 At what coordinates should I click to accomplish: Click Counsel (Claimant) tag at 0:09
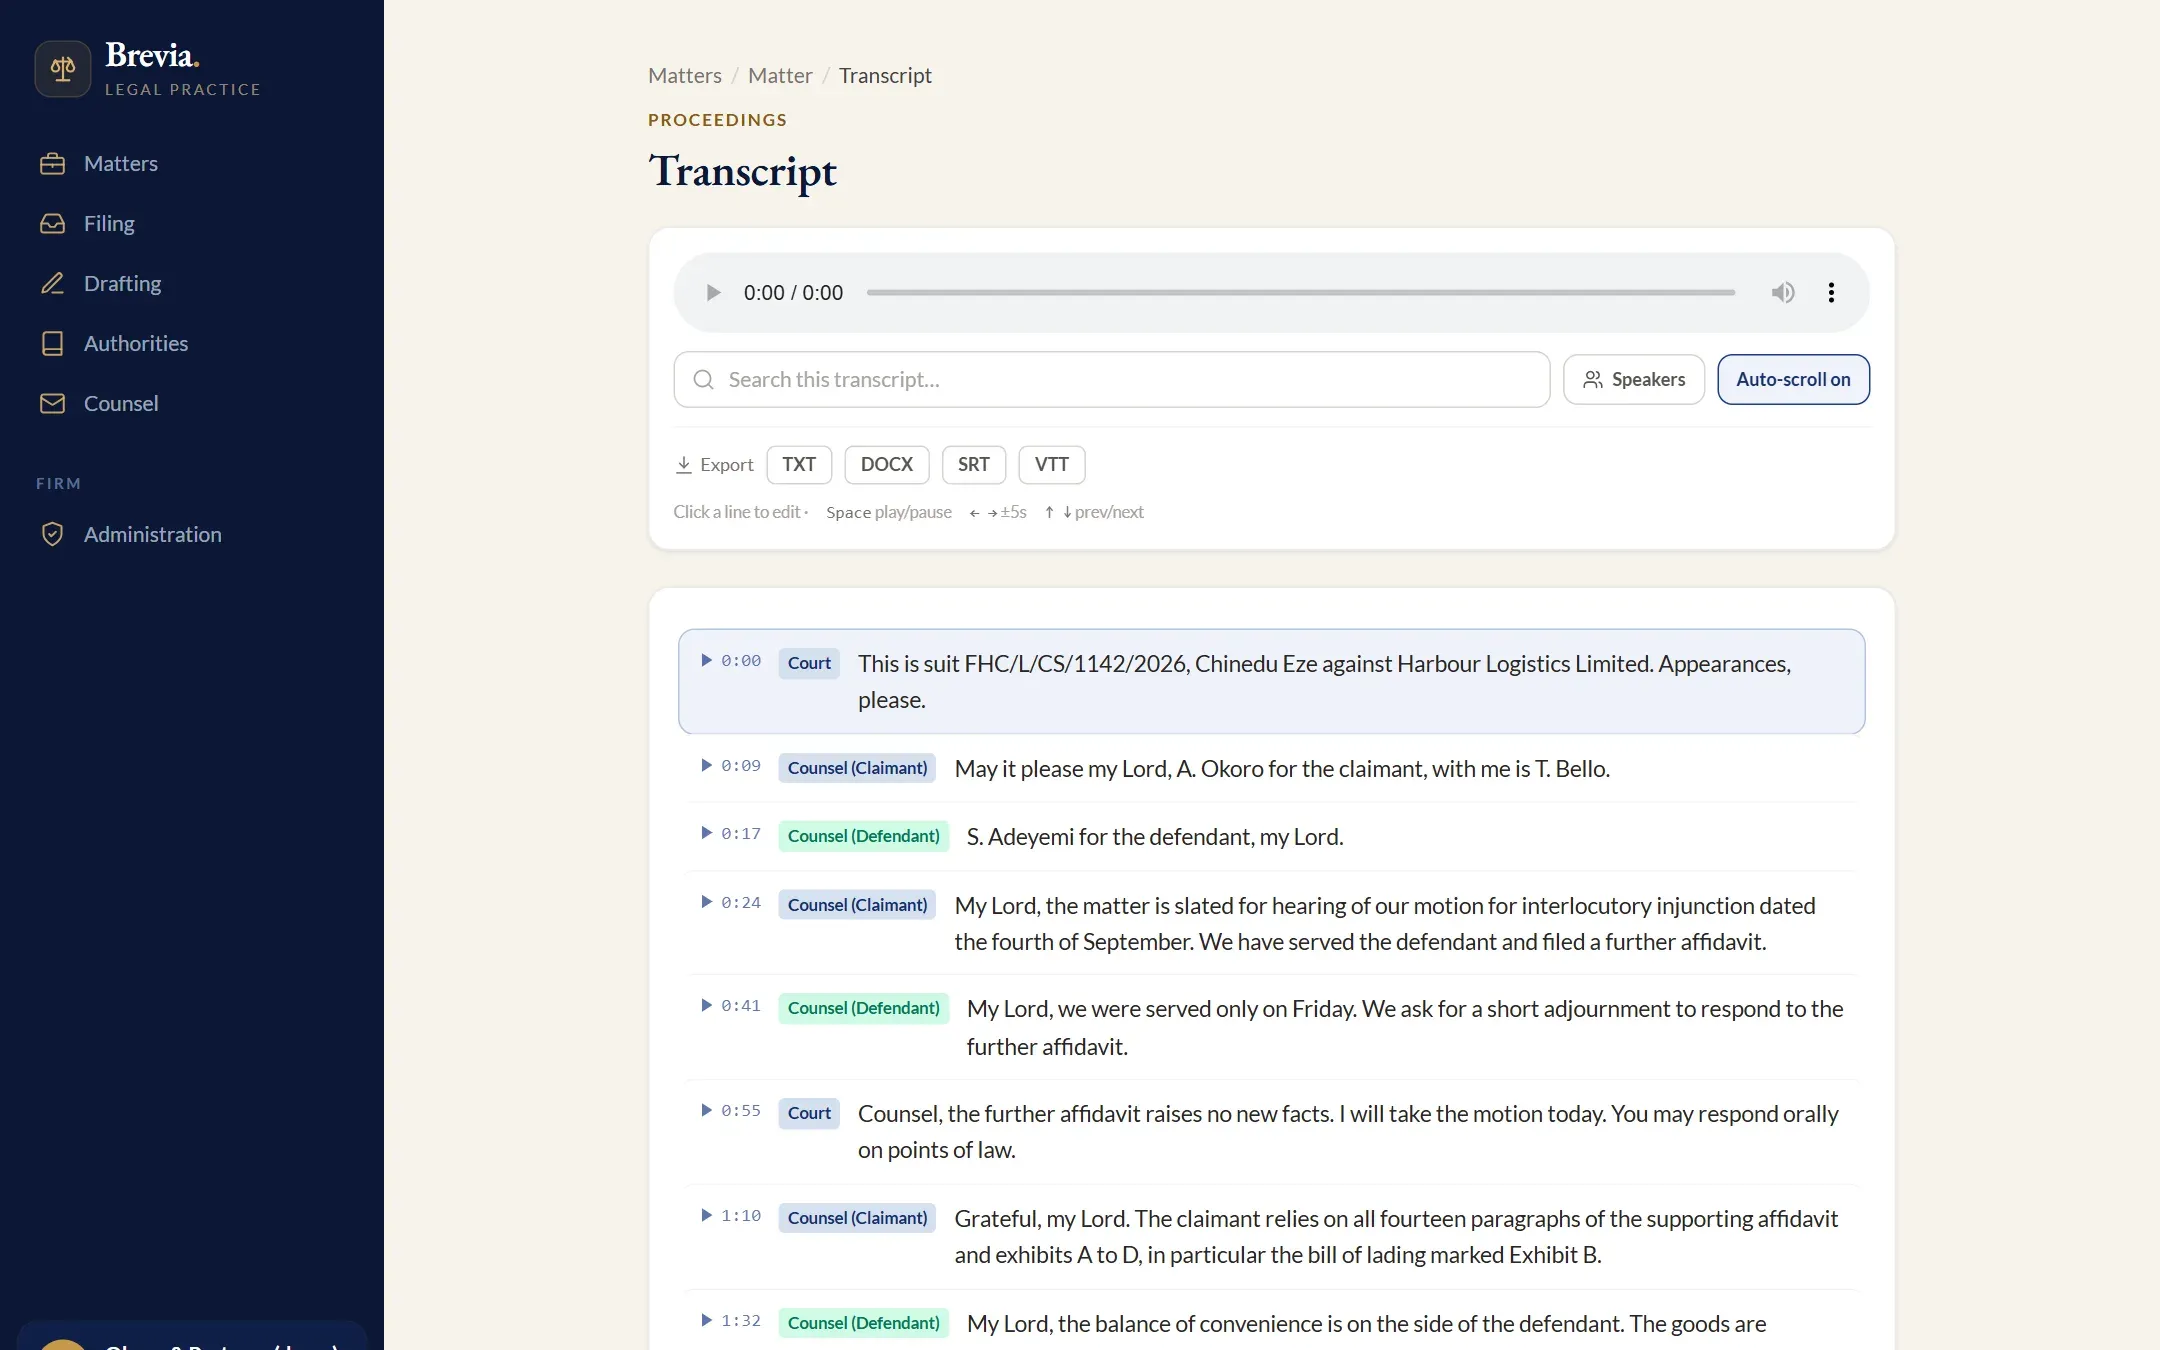(x=857, y=768)
